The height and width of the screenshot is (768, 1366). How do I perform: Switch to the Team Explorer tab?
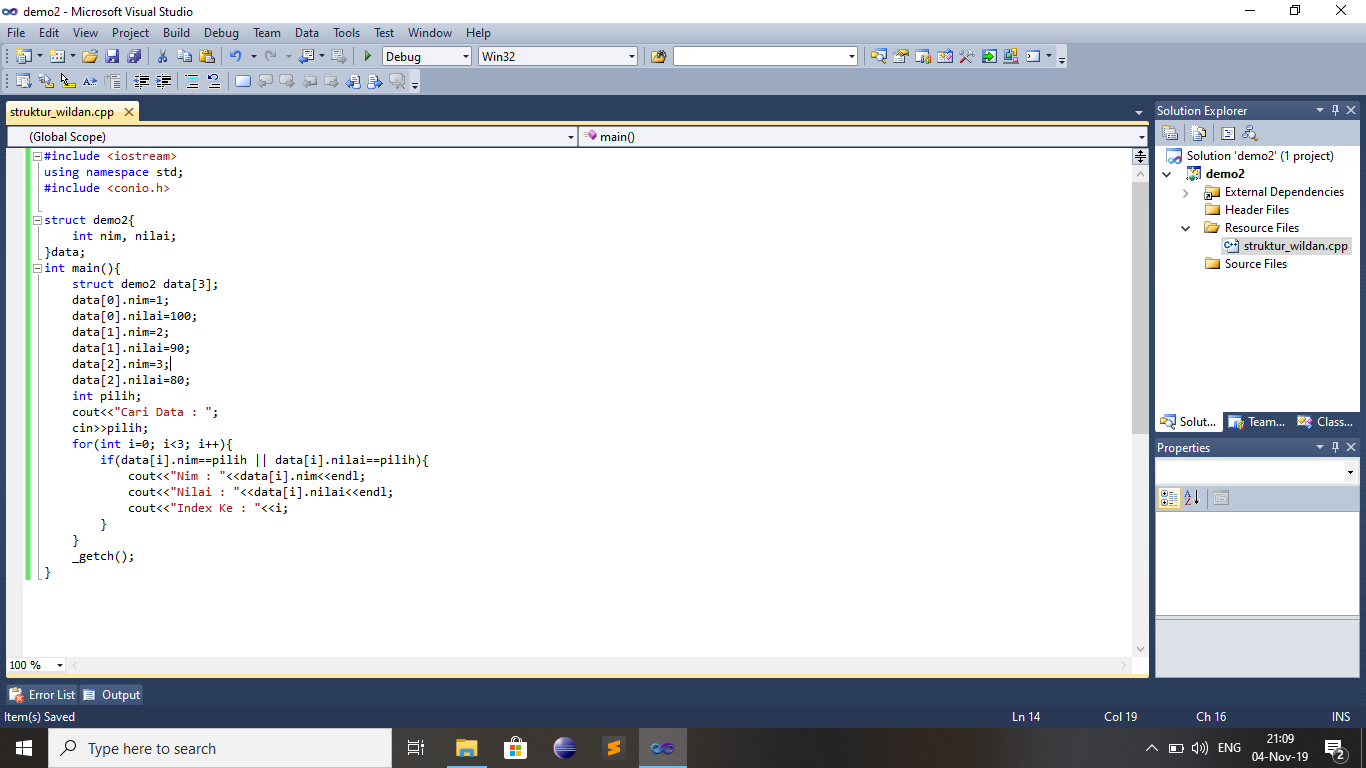1256,421
